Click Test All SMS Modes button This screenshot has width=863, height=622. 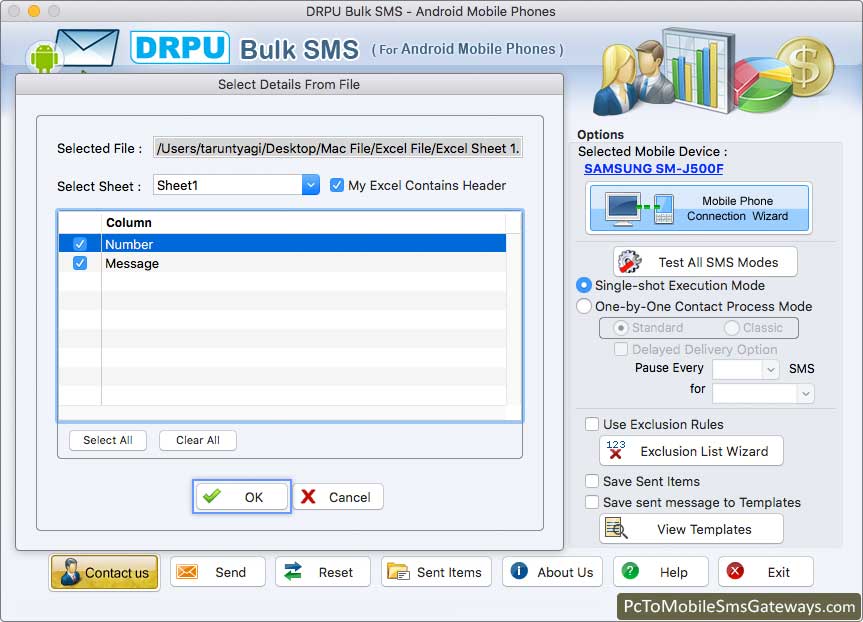click(x=705, y=261)
